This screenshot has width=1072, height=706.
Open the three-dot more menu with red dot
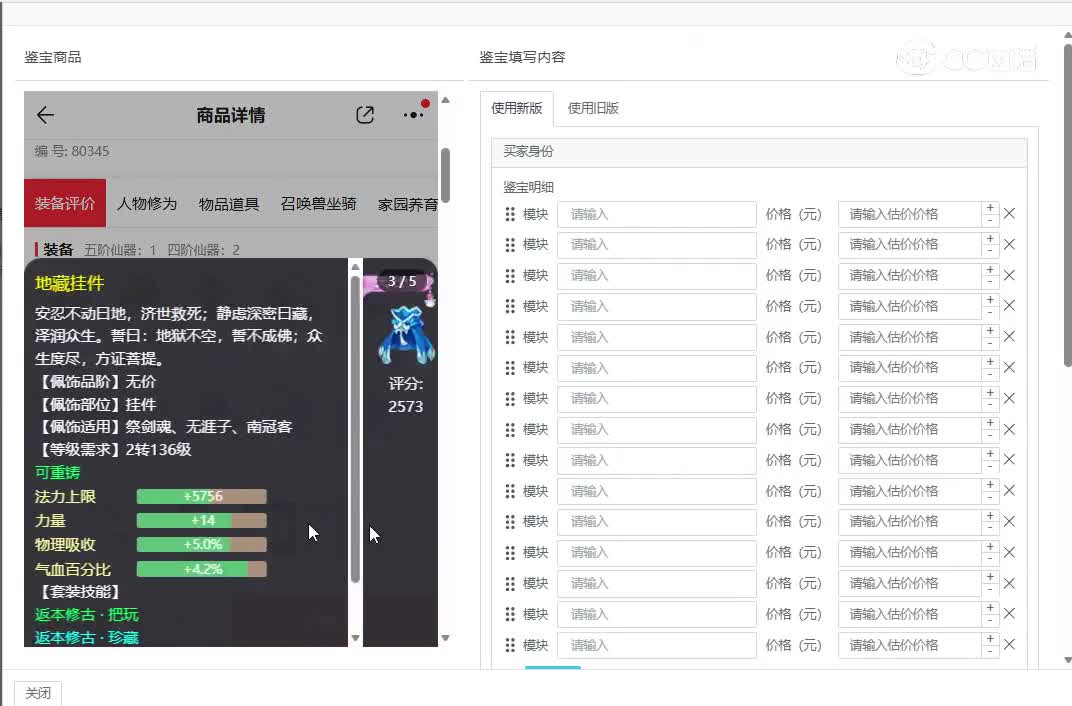click(x=414, y=114)
